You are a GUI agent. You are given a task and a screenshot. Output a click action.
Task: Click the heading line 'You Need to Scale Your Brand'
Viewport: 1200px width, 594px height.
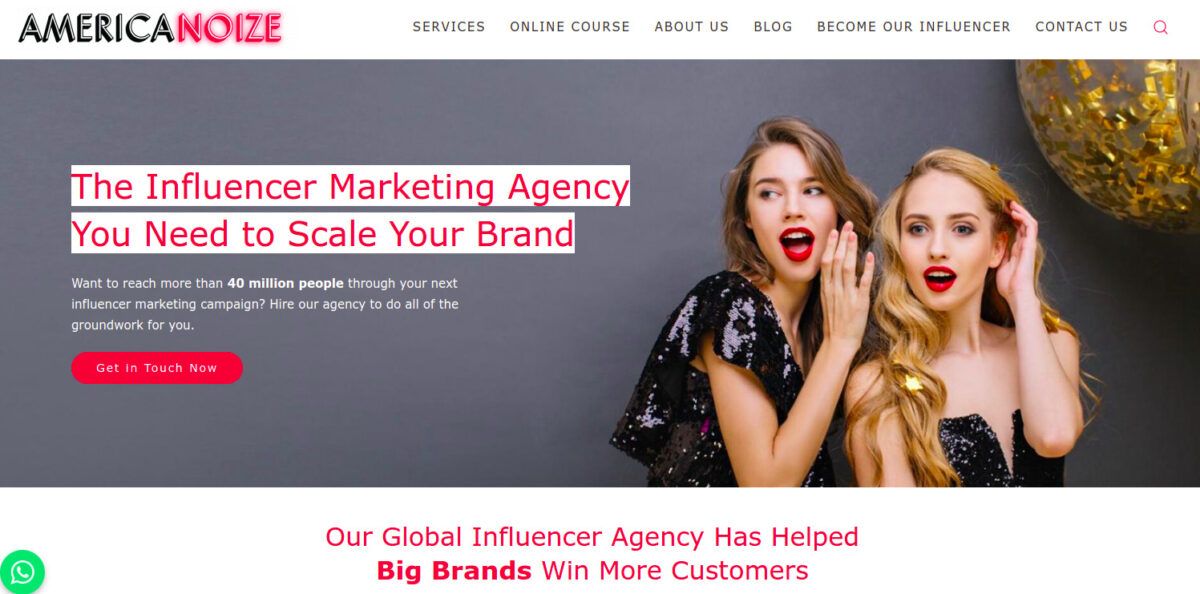pos(323,233)
